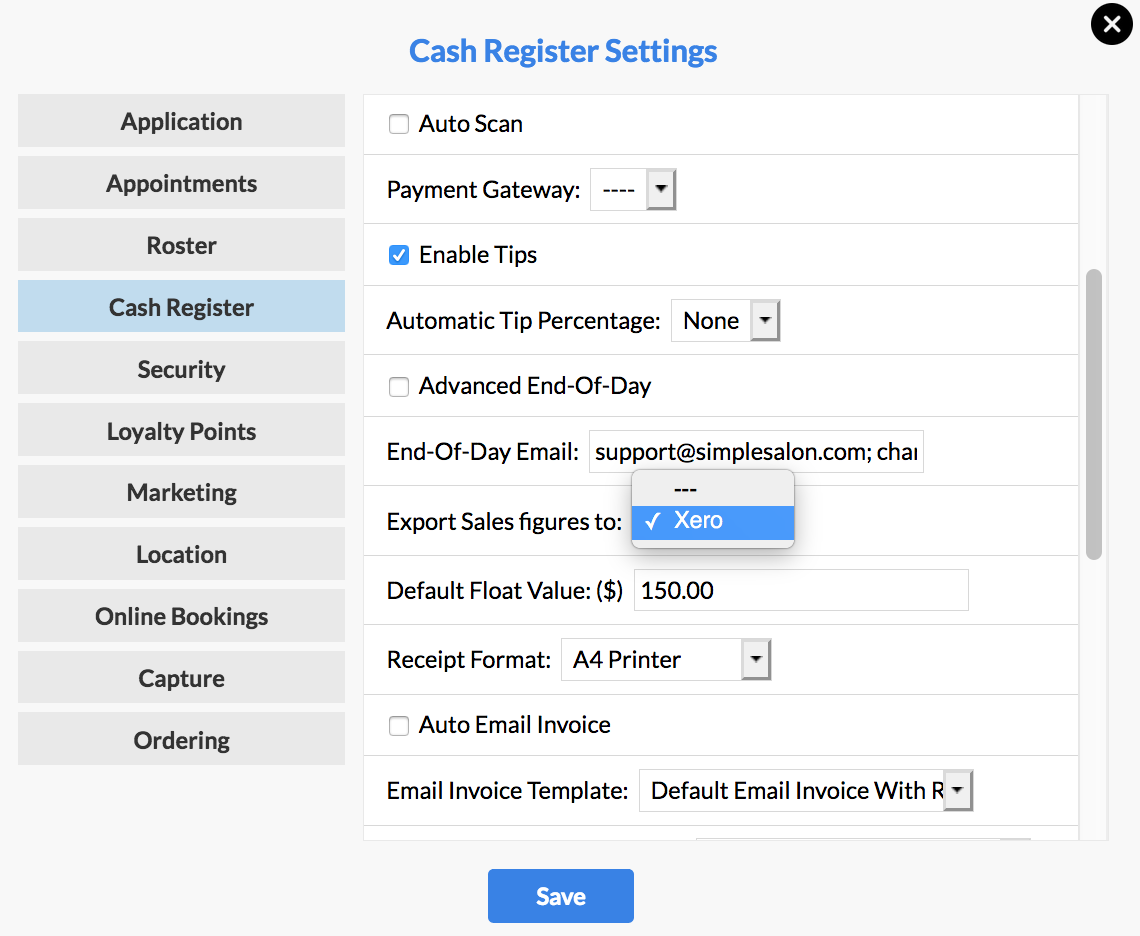Screen dimensions: 1140x936
Task: Uncheck the Enable Tips checkbox
Action: pyautogui.click(x=398, y=255)
